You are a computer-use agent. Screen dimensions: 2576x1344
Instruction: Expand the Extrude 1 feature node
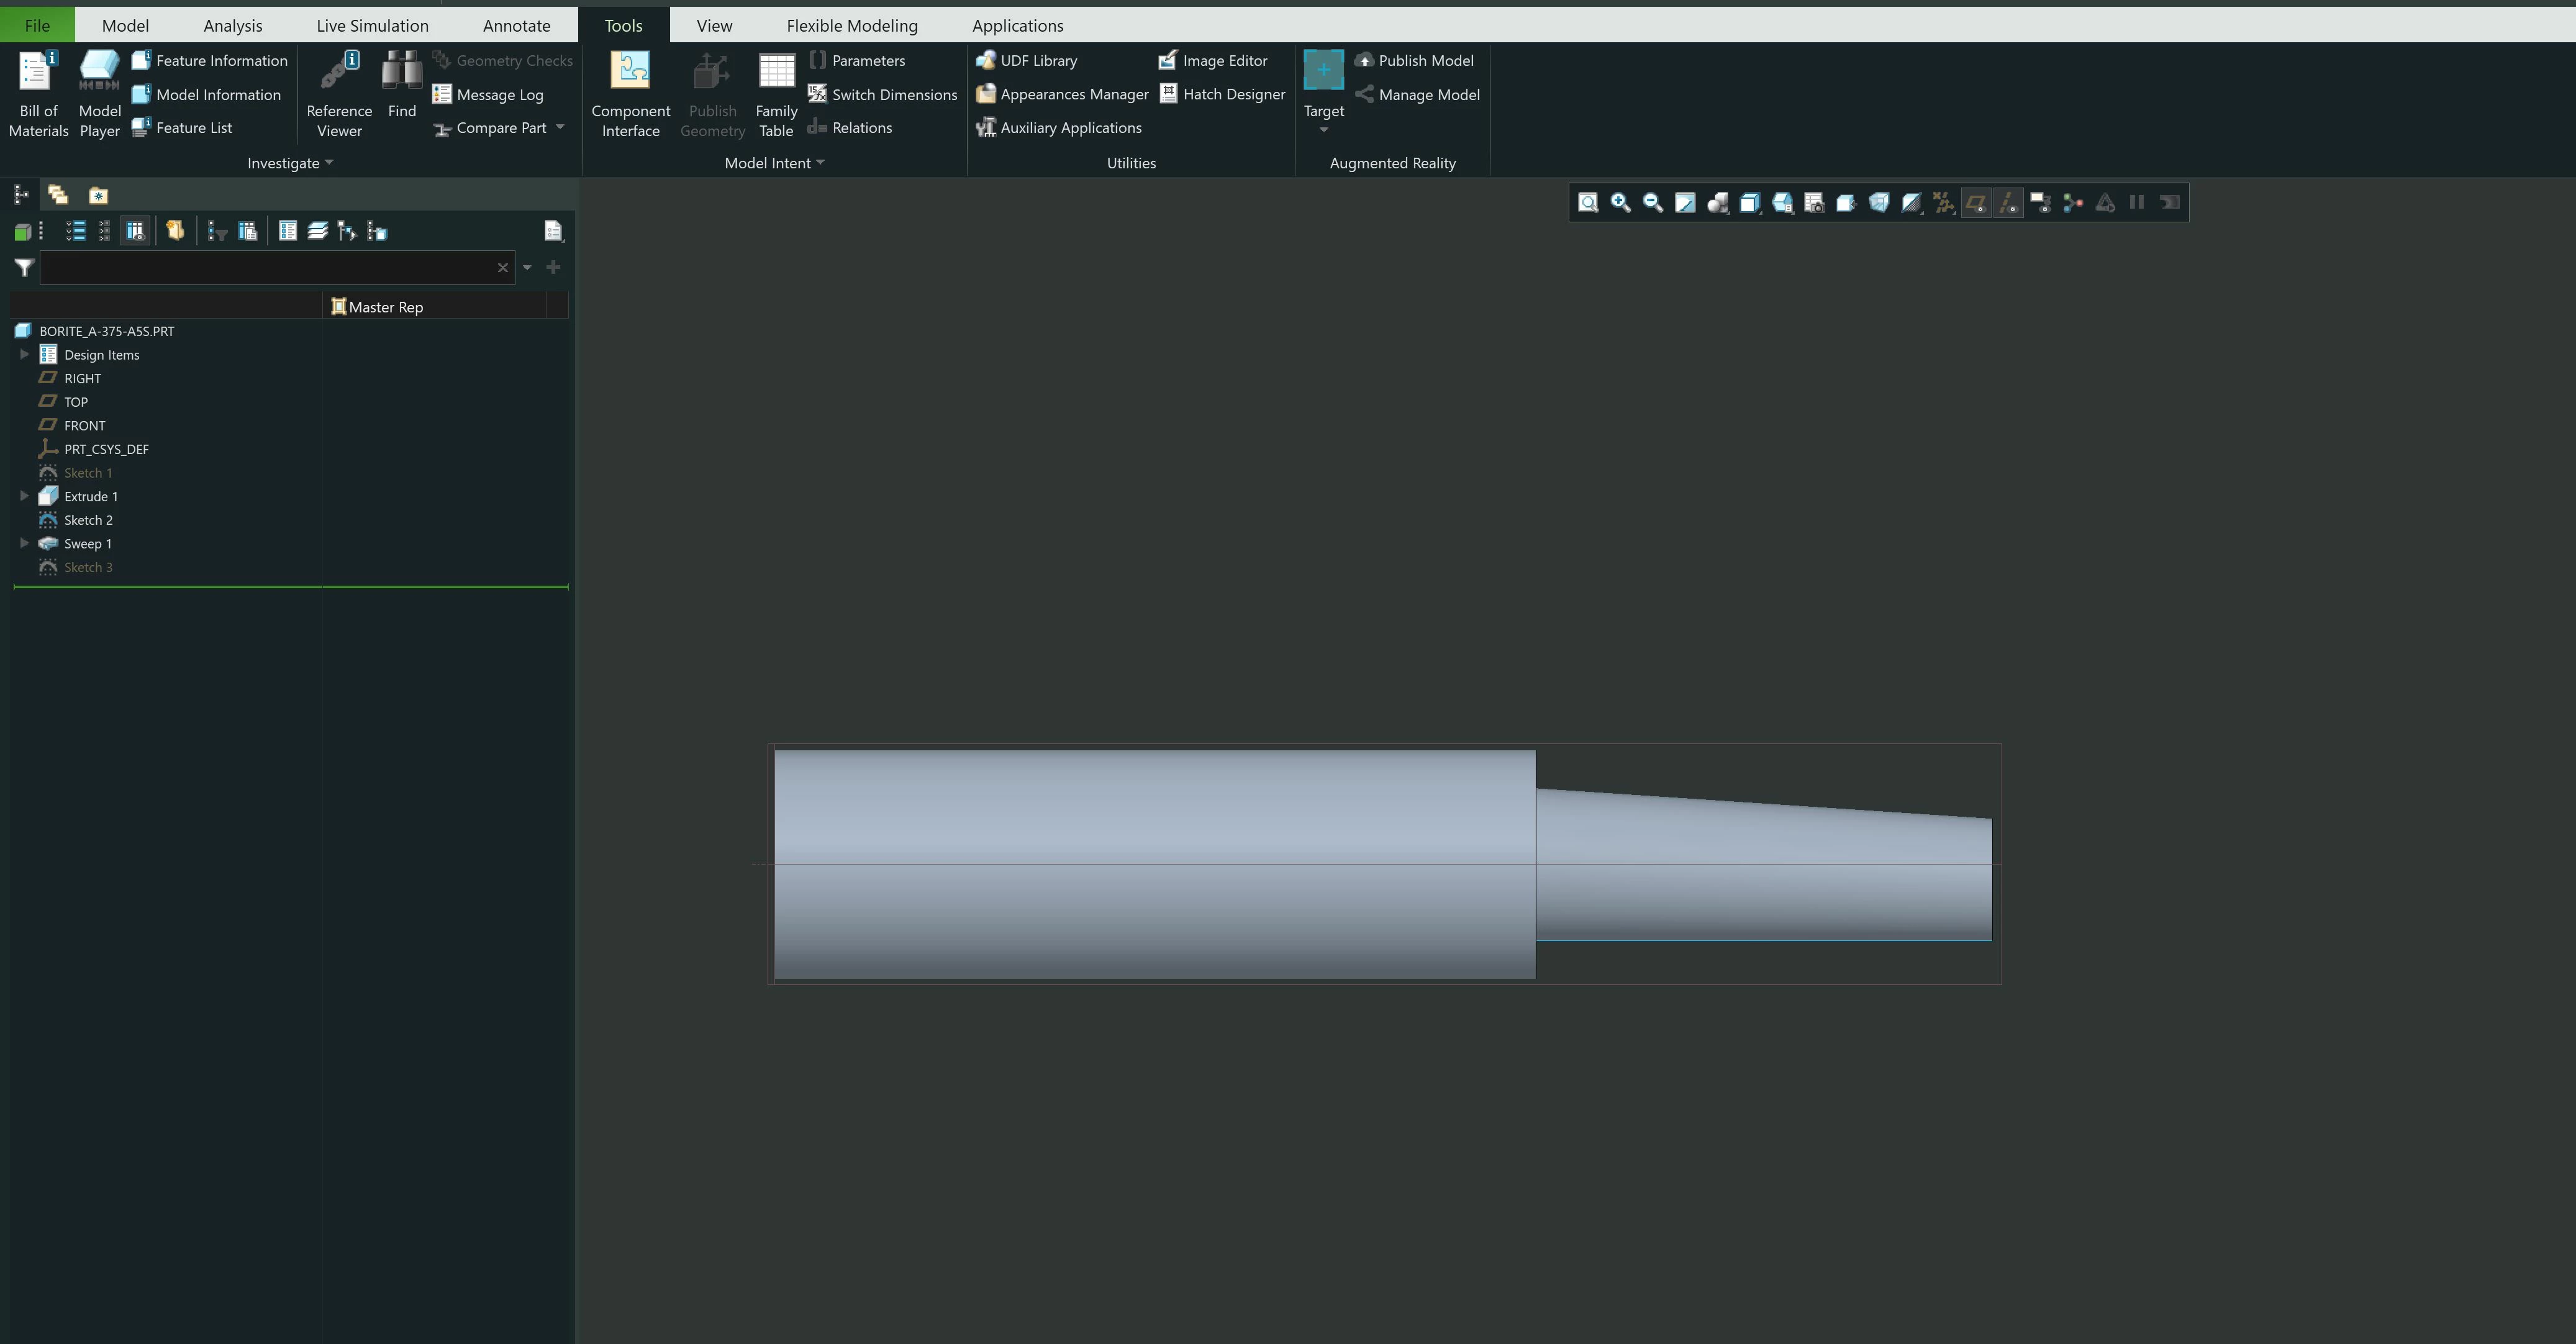(x=24, y=496)
